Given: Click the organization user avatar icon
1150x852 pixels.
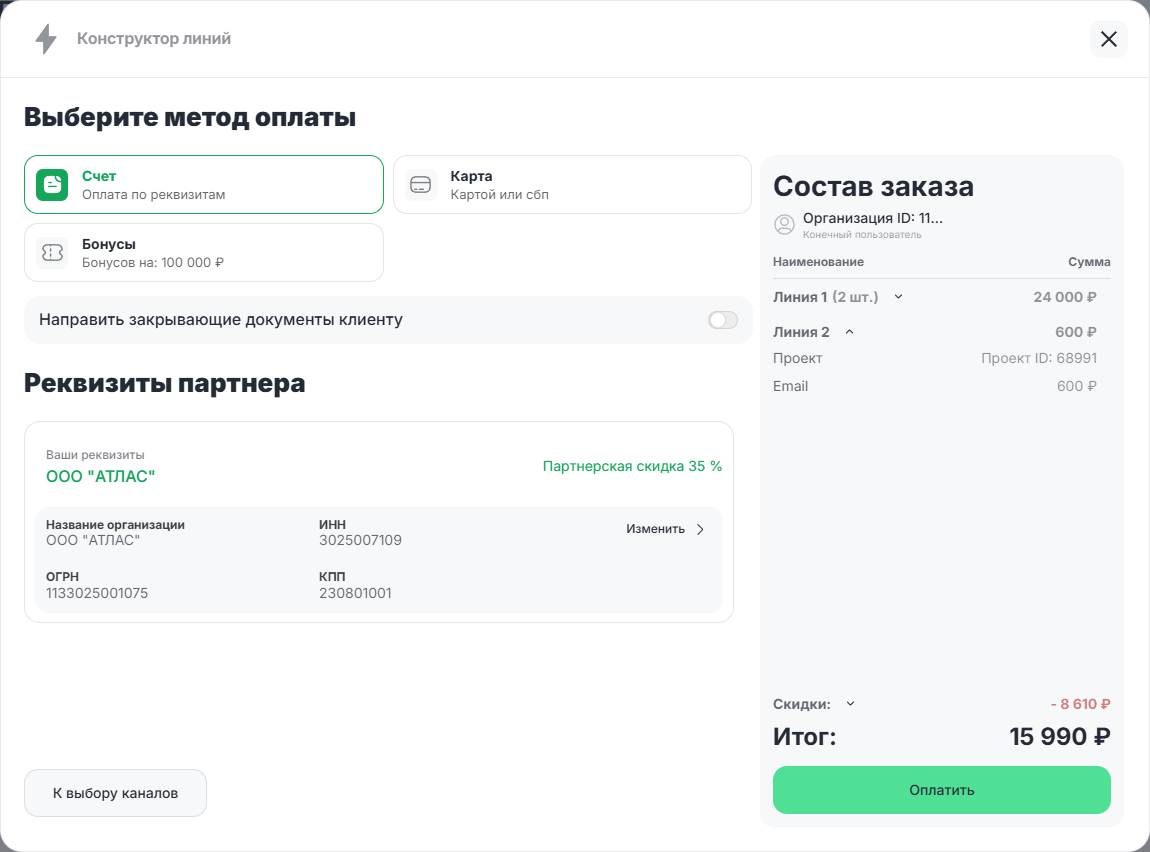Looking at the screenshot, I should [x=785, y=225].
